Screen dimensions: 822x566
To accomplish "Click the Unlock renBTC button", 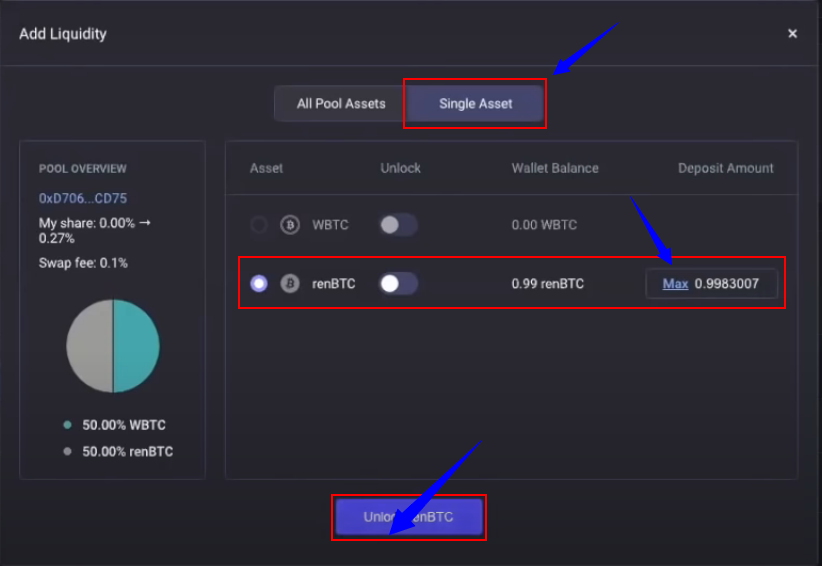I will [x=409, y=517].
